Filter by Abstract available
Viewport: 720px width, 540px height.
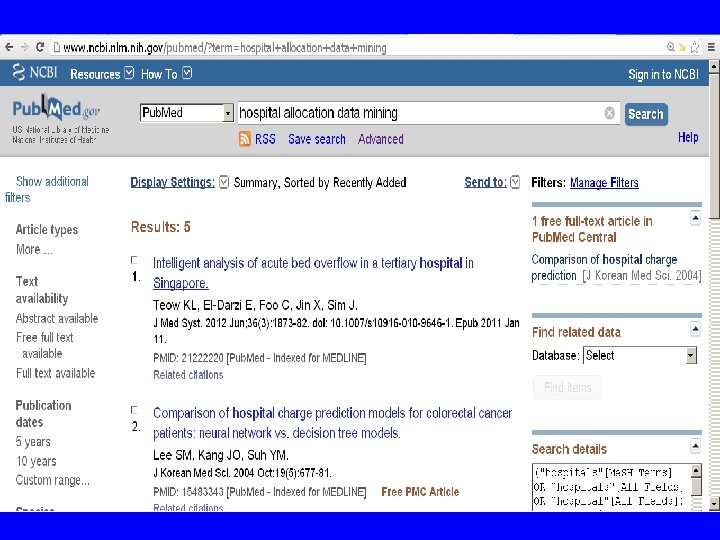pyautogui.click(x=57, y=318)
